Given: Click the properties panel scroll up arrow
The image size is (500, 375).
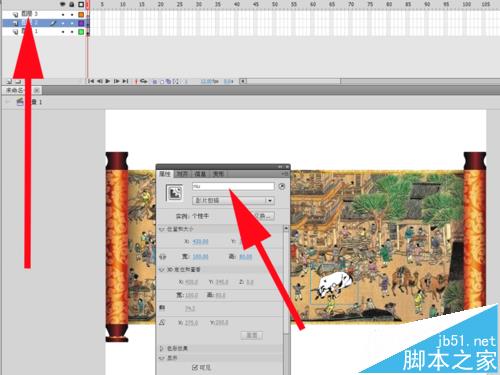Looking at the screenshot, I should (x=286, y=229).
